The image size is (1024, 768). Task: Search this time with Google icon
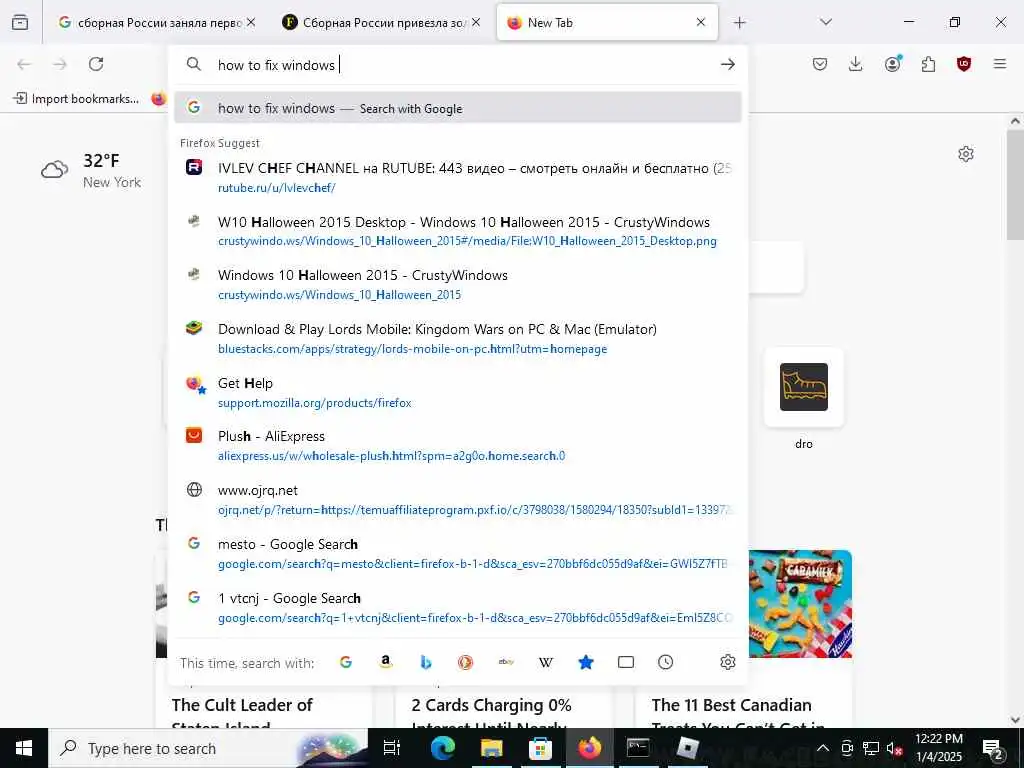tap(346, 662)
